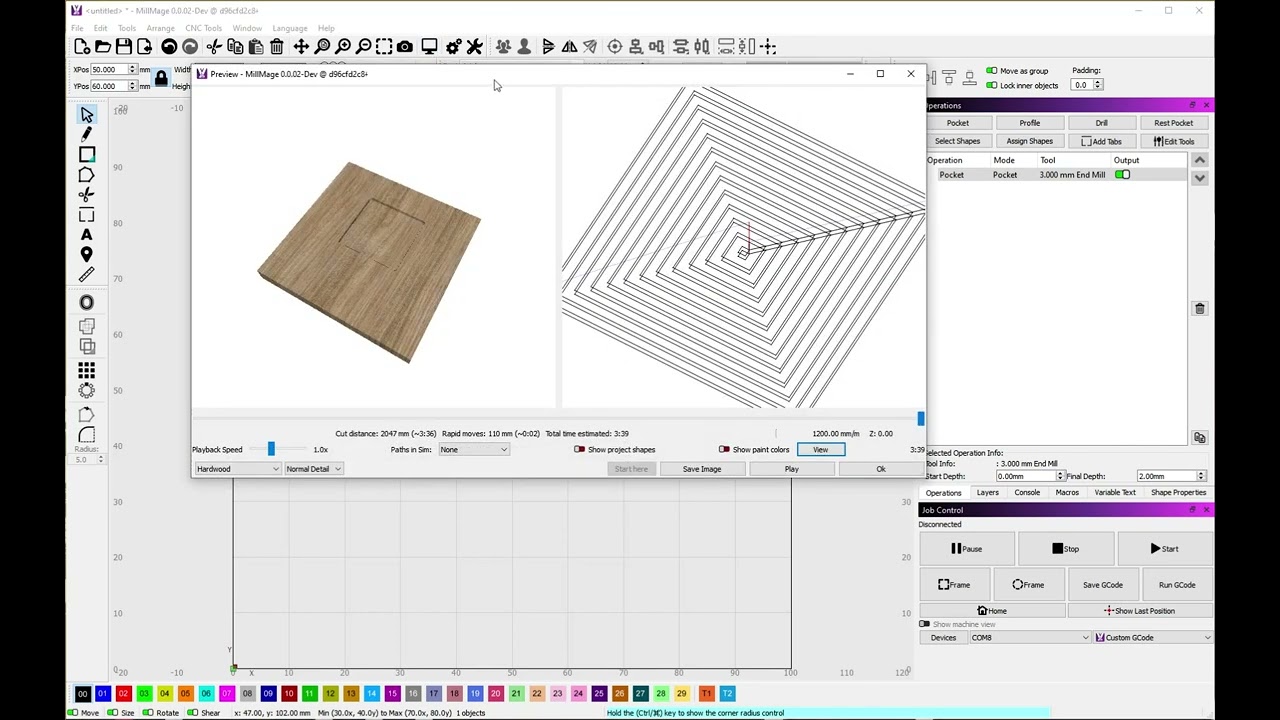Switch to the Shape Properties tab

click(1178, 493)
